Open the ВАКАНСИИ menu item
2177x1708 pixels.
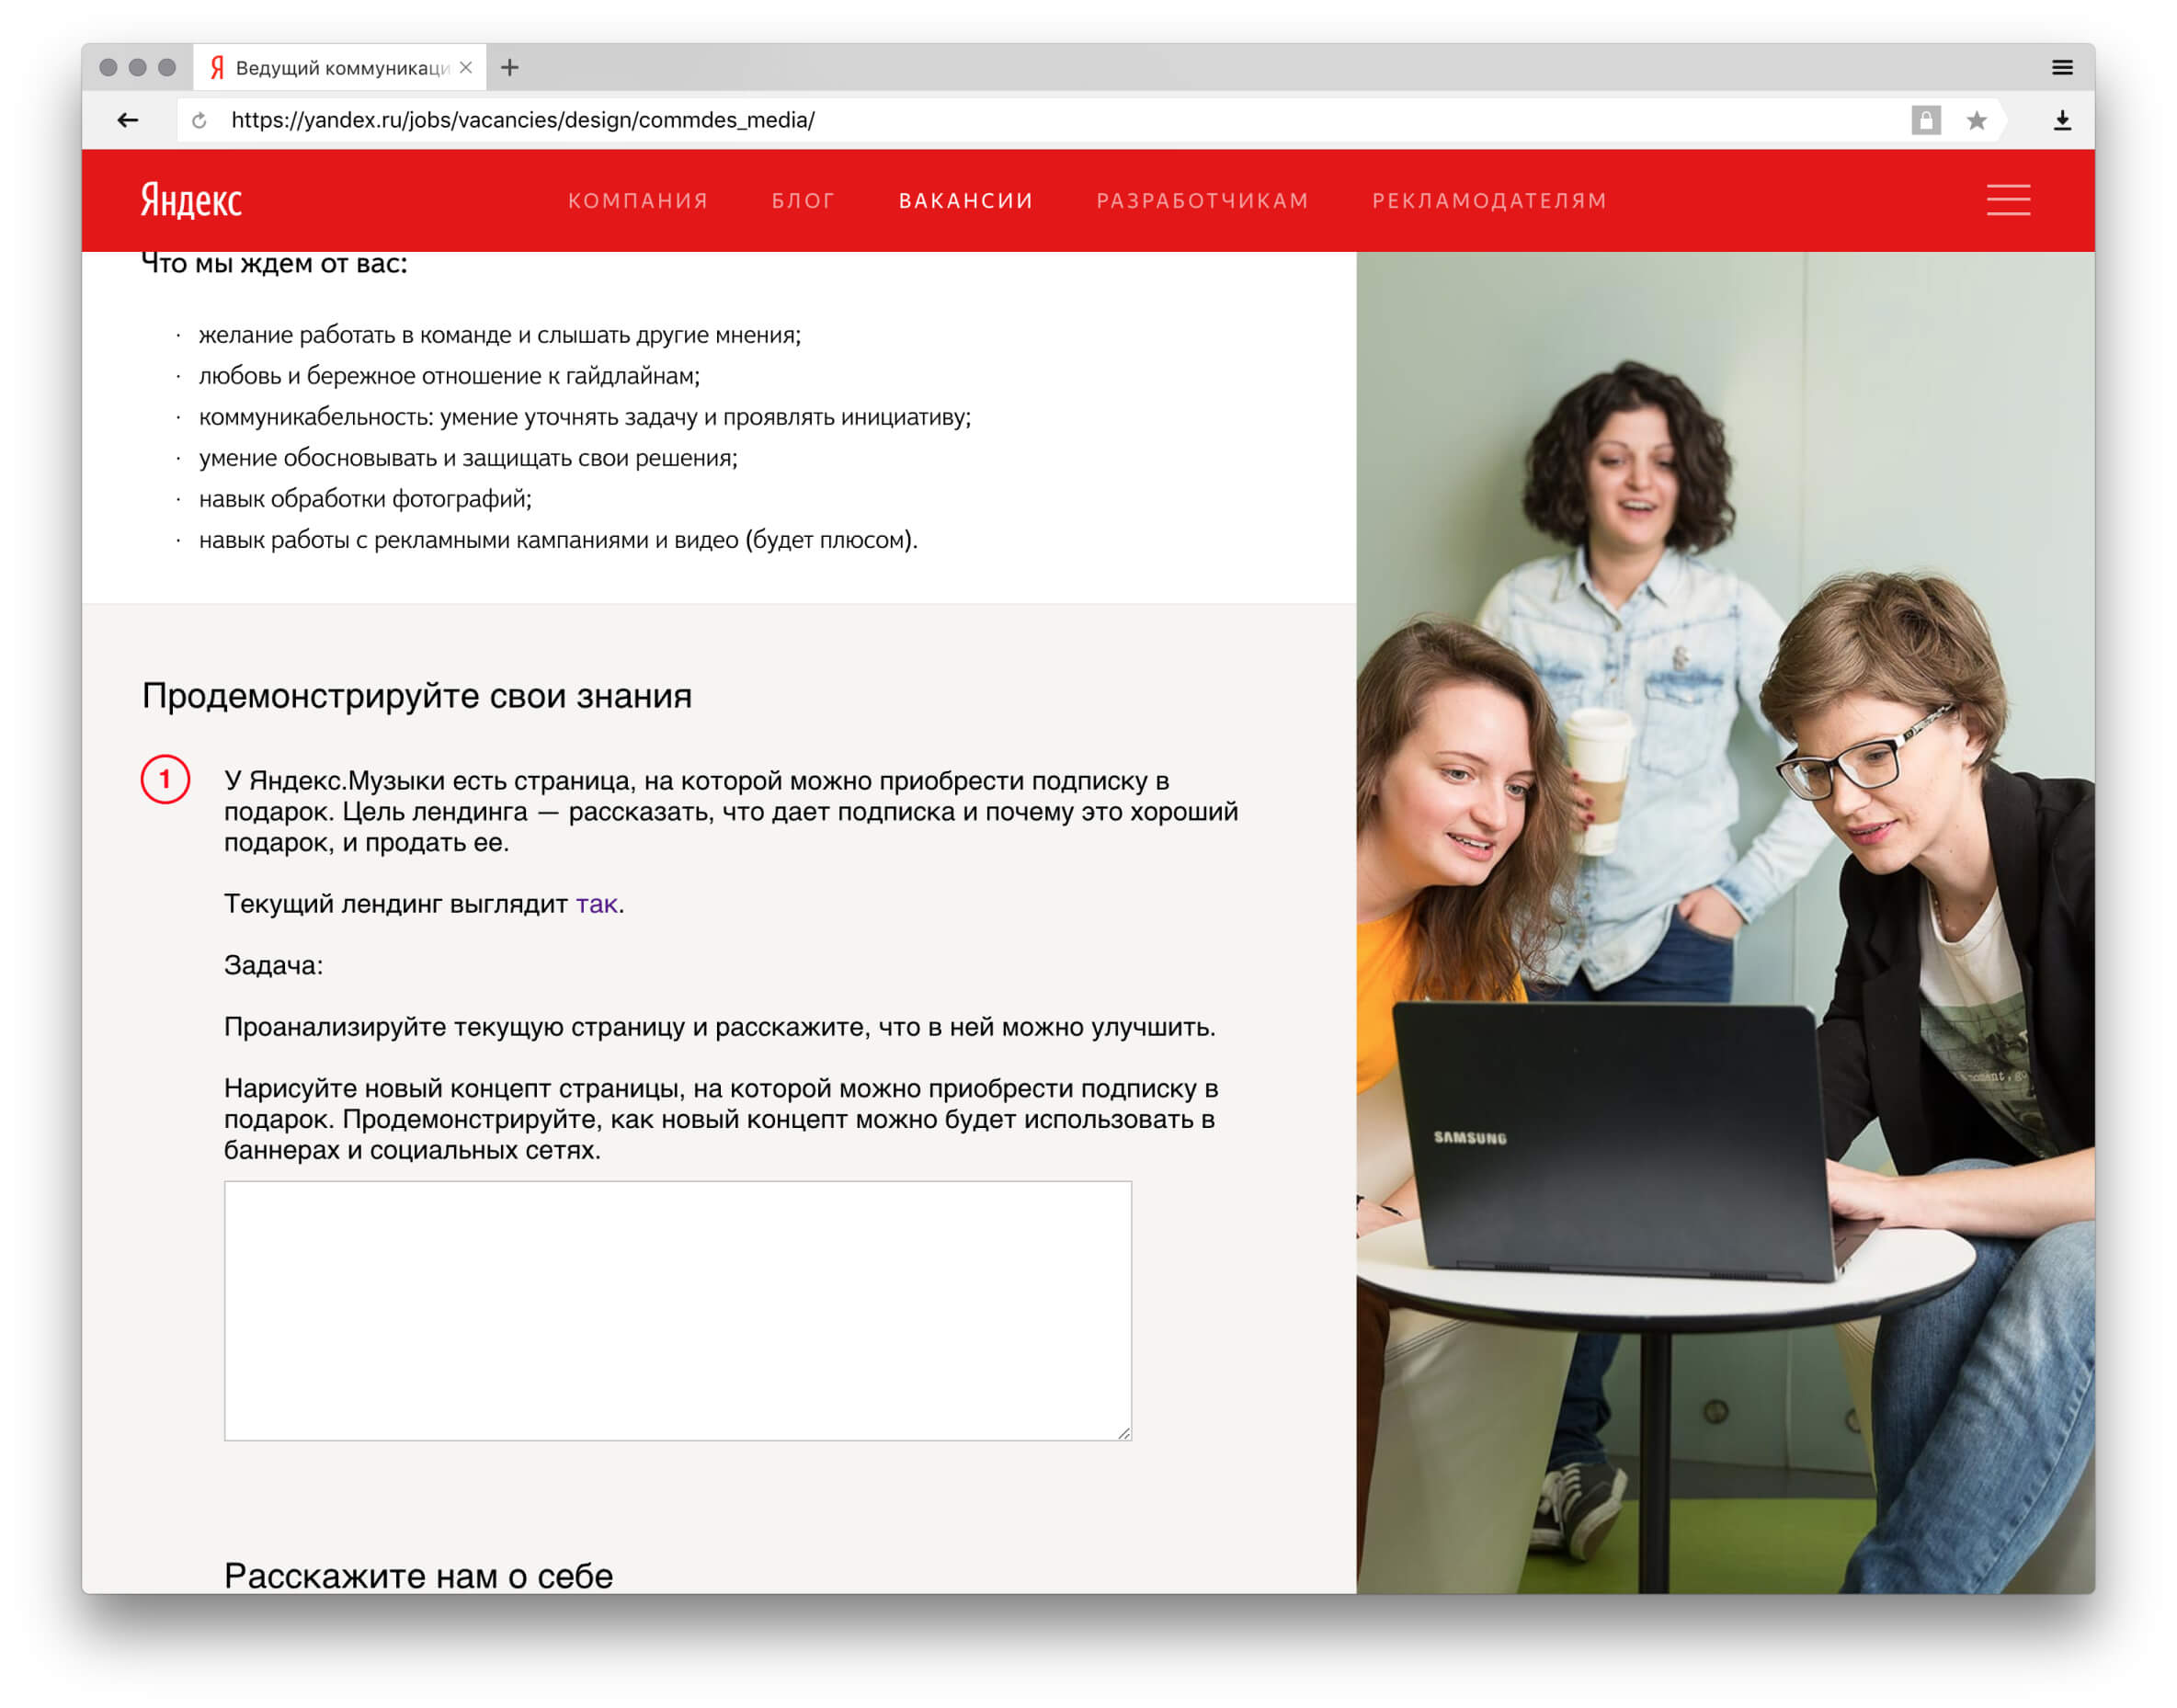click(966, 200)
